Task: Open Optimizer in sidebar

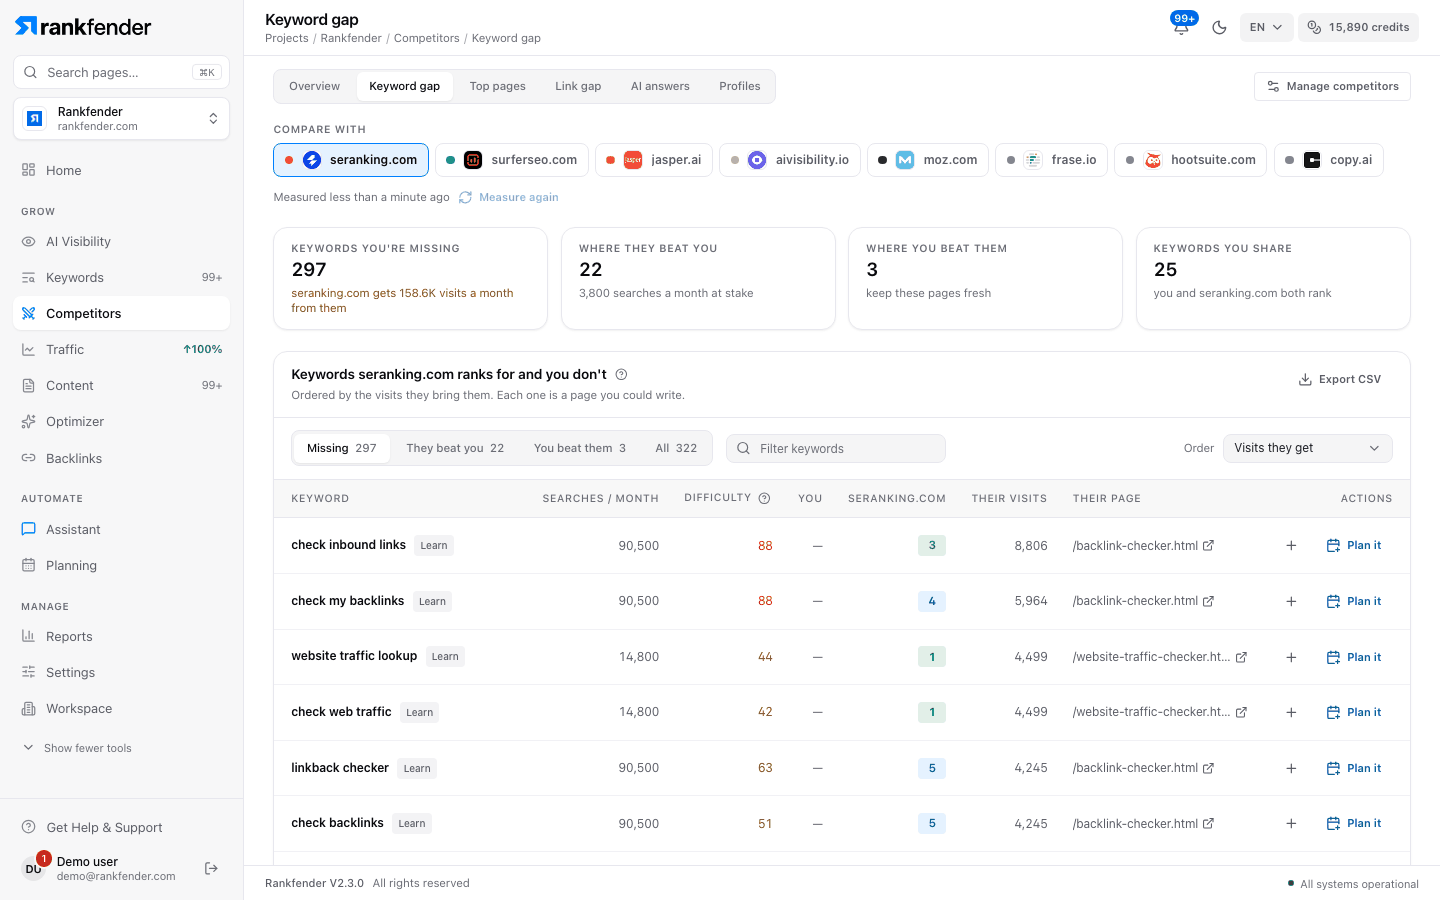Action: 121,421
